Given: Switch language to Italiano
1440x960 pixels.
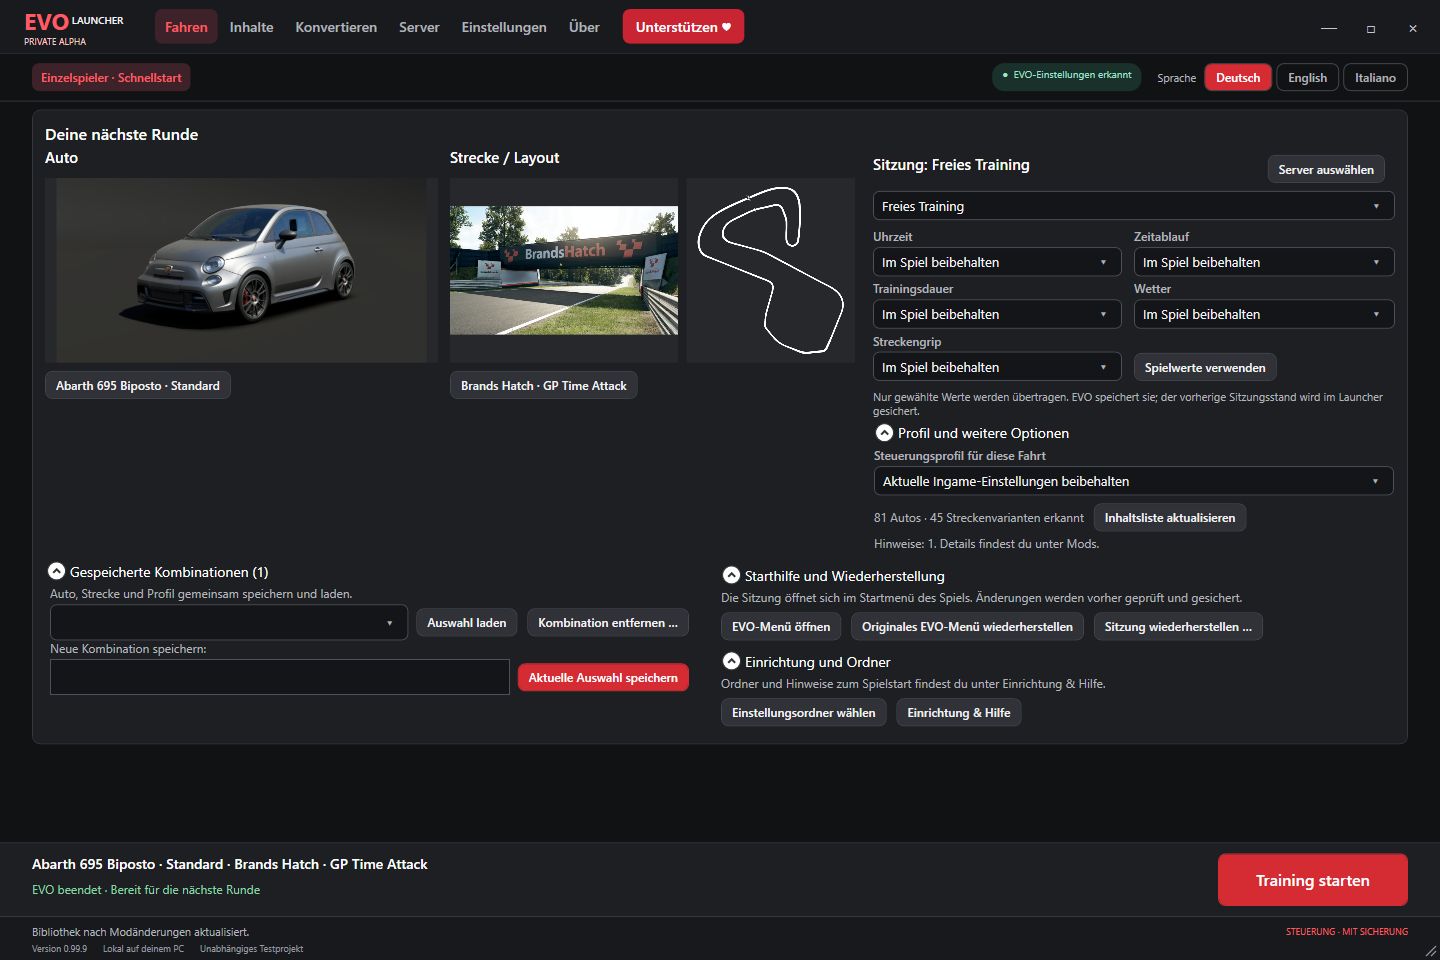Looking at the screenshot, I should 1375,78.
